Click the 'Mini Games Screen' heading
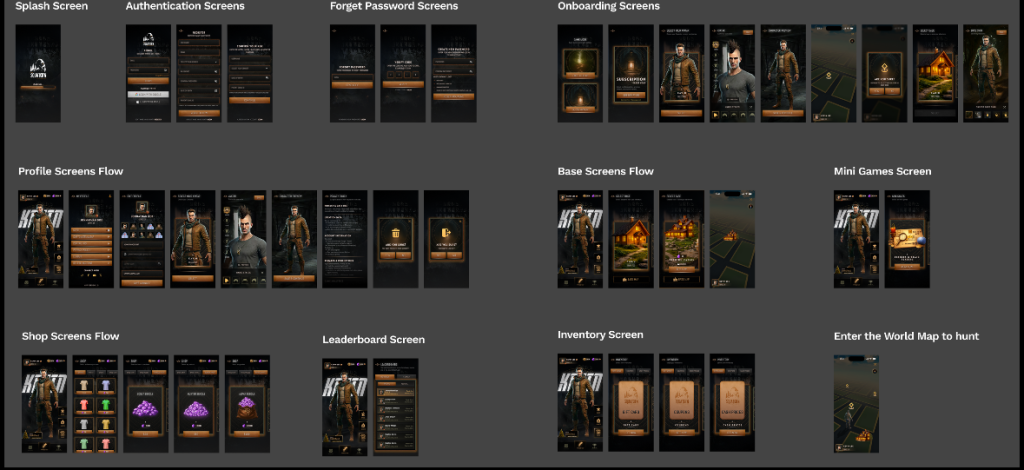 coord(882,172)
